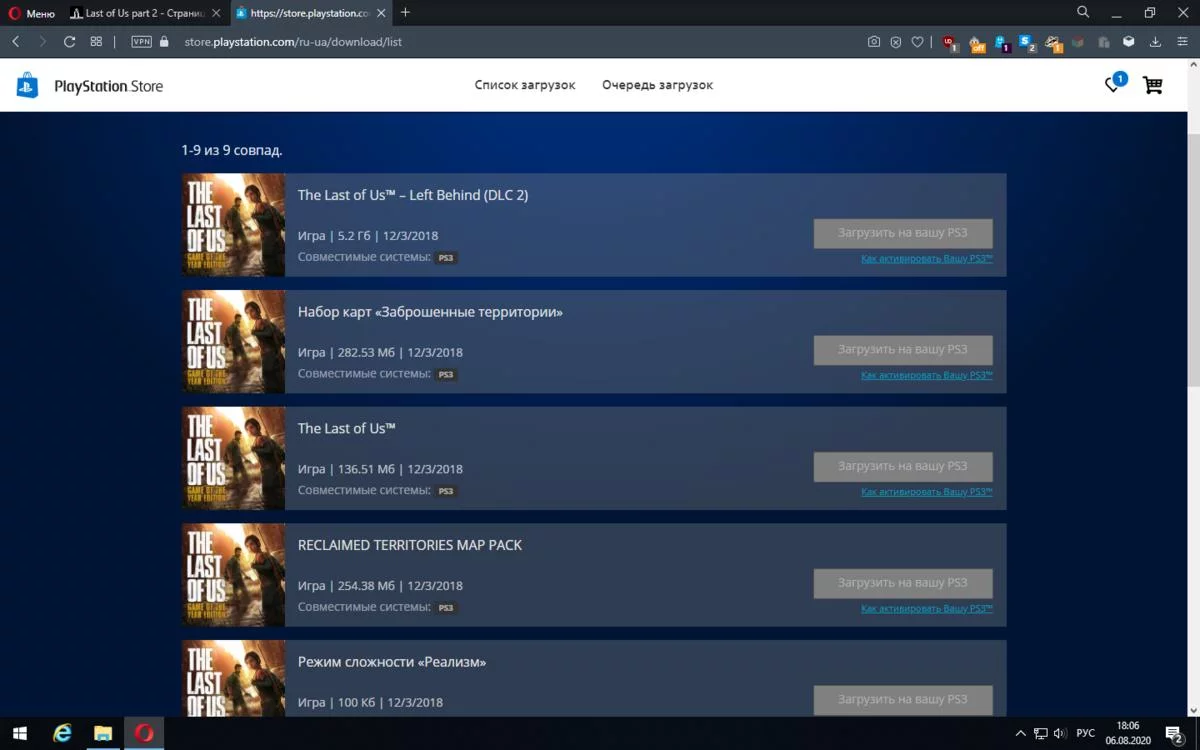The height and width of the screenshot is (750, 1200).
Task: Open File Explorer from the taskbar
Action: pos(103,733)
